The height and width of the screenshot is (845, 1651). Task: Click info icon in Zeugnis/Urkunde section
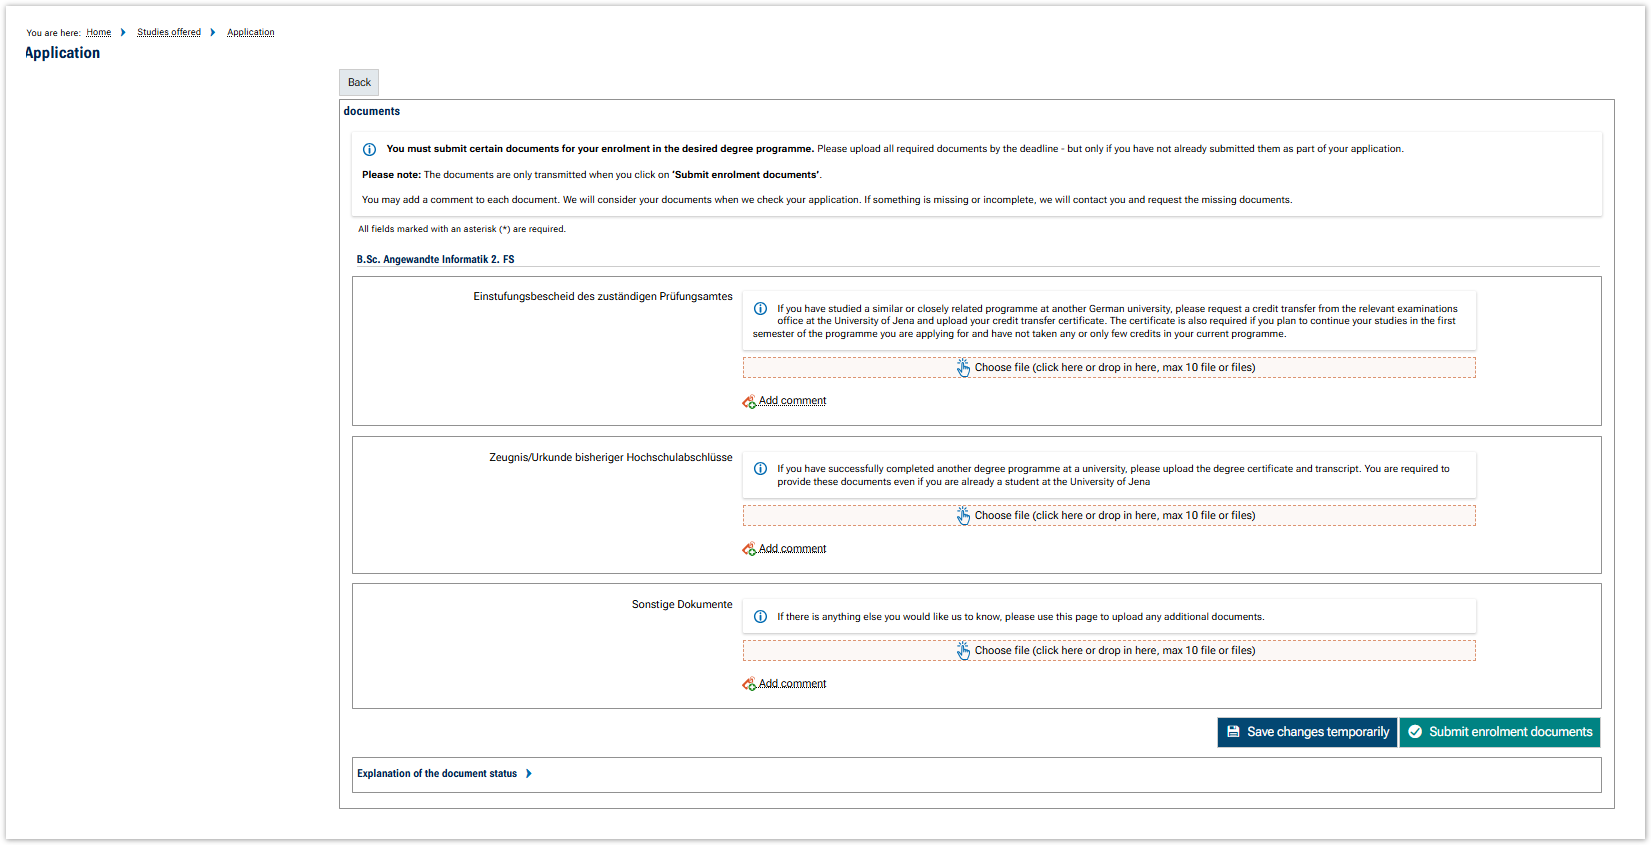point(760,469)
